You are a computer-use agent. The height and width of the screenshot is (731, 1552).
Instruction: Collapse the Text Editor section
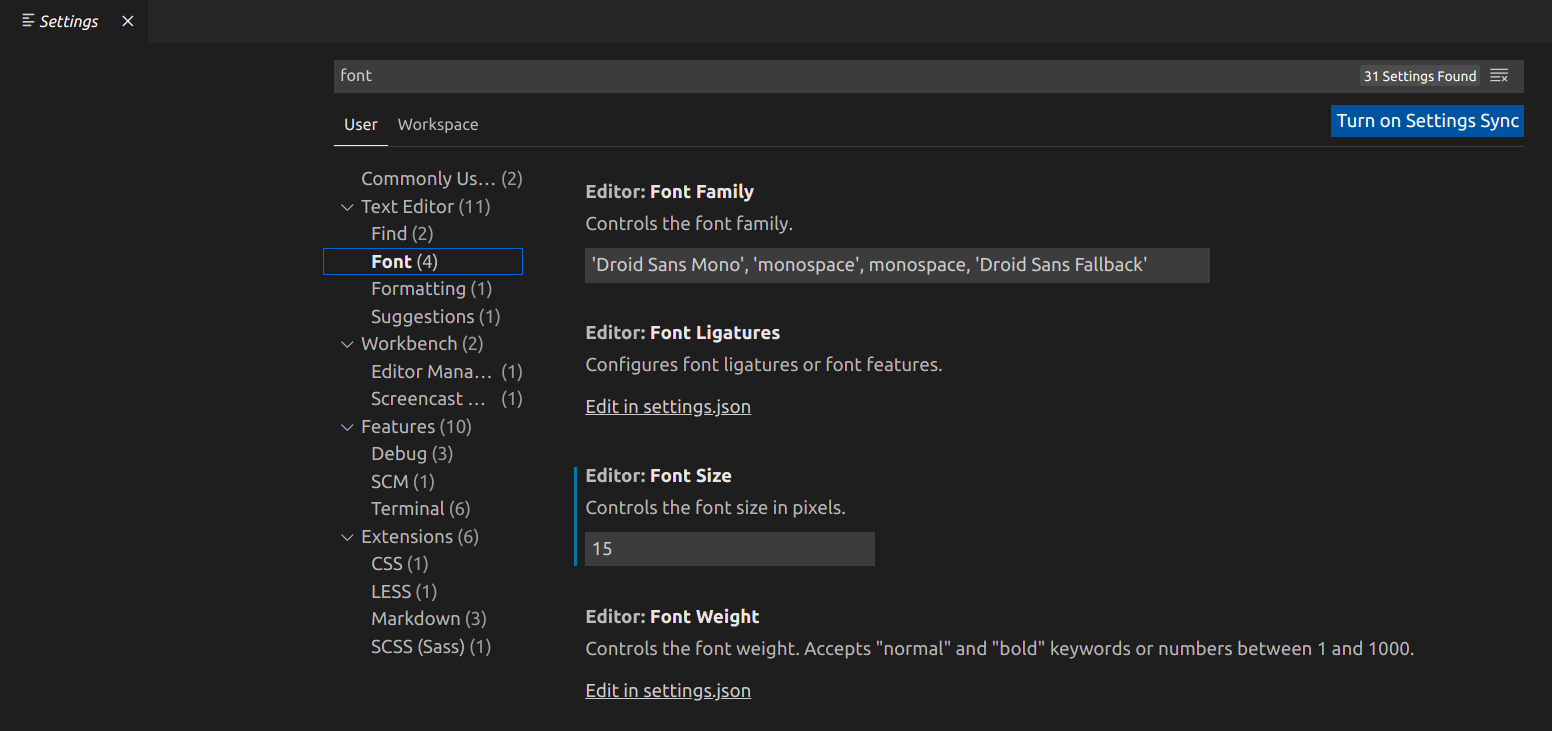(x=347, y=206)
